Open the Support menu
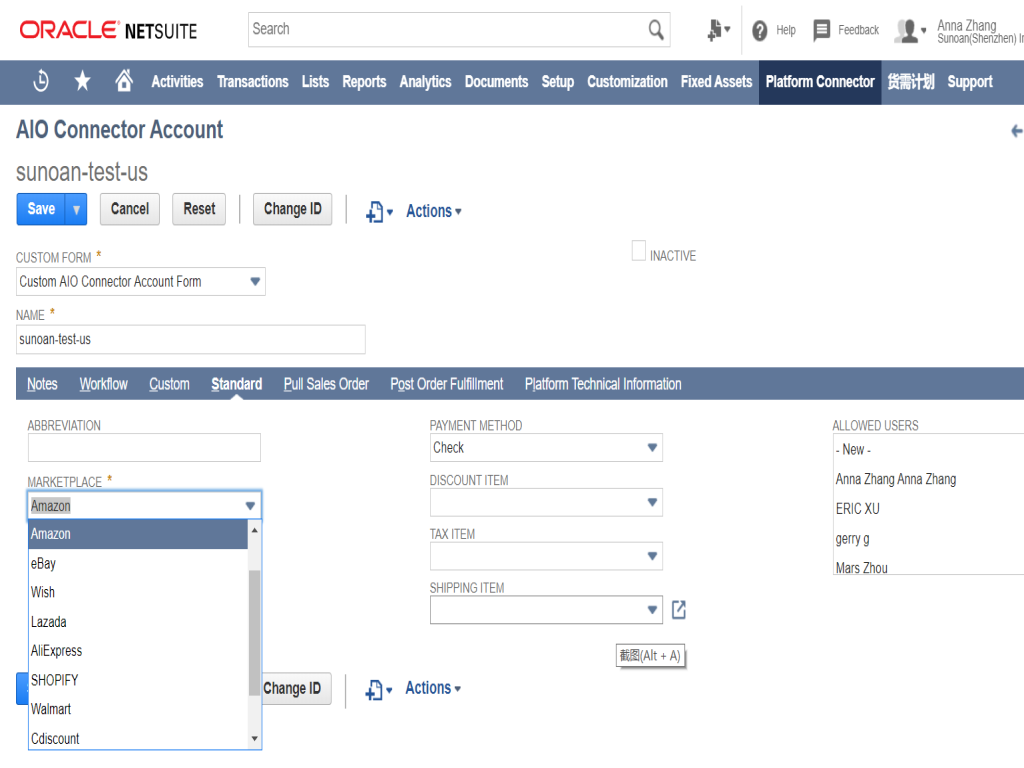 pyautogui.click(x=970, y=82)
